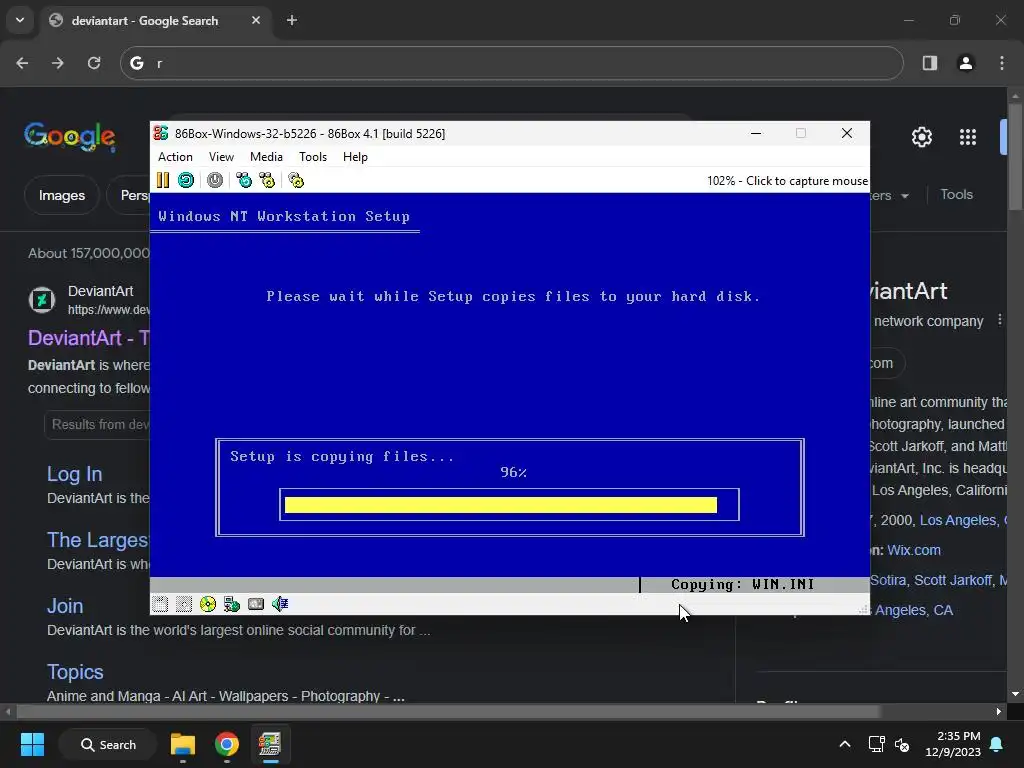
Task: Open 86Box Media menu
Action: point(266,157)
